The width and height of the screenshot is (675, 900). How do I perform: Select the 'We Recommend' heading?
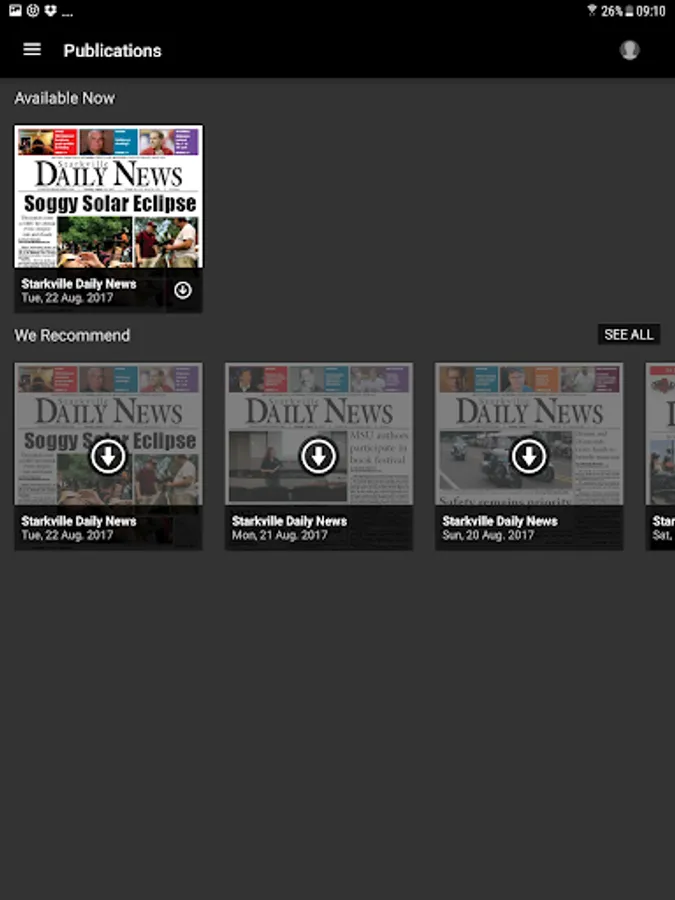pos(72,335)
